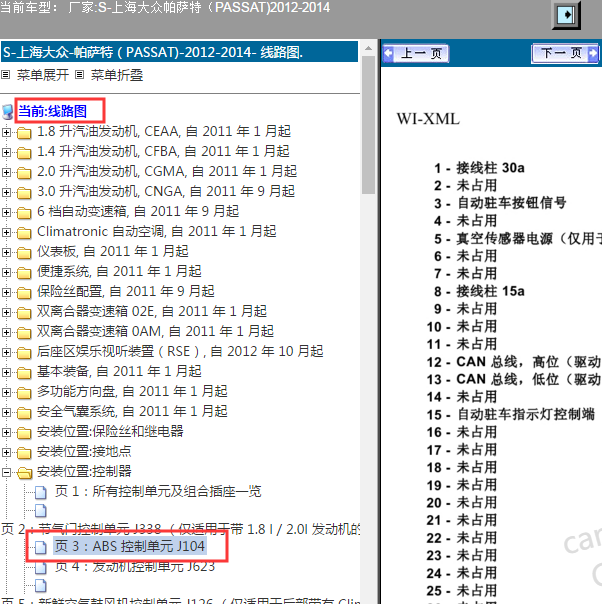The height and width of the screenshot is (604, 602).
Task: Click page icon of 页 3 ABS 控制单元 J104
Action: tap(40, 547)
